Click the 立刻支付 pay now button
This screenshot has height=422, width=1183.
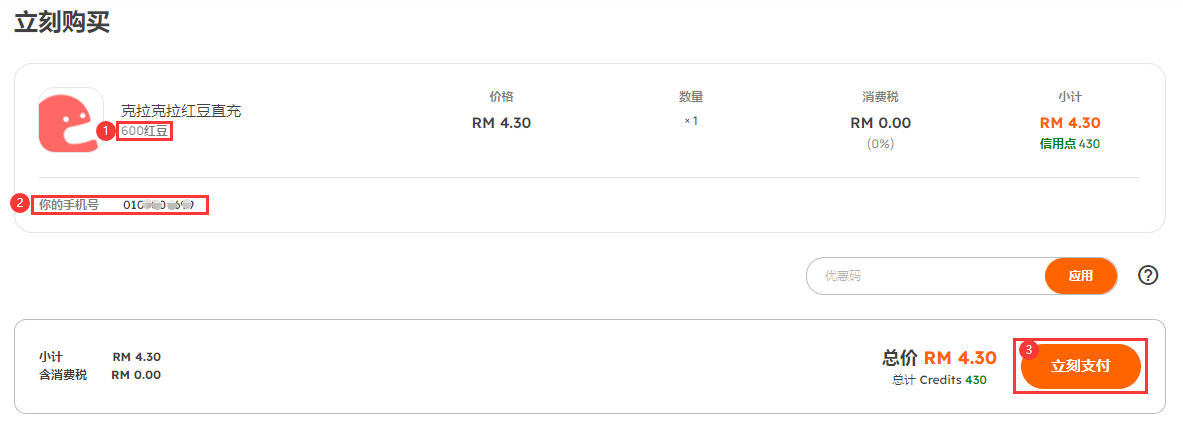[1080, 366]
